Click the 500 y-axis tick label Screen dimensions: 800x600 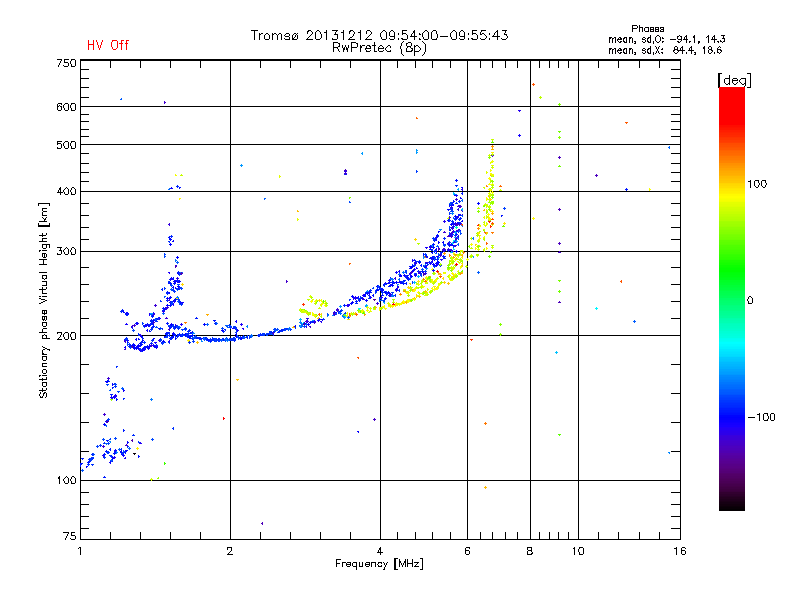click(66, 145)
